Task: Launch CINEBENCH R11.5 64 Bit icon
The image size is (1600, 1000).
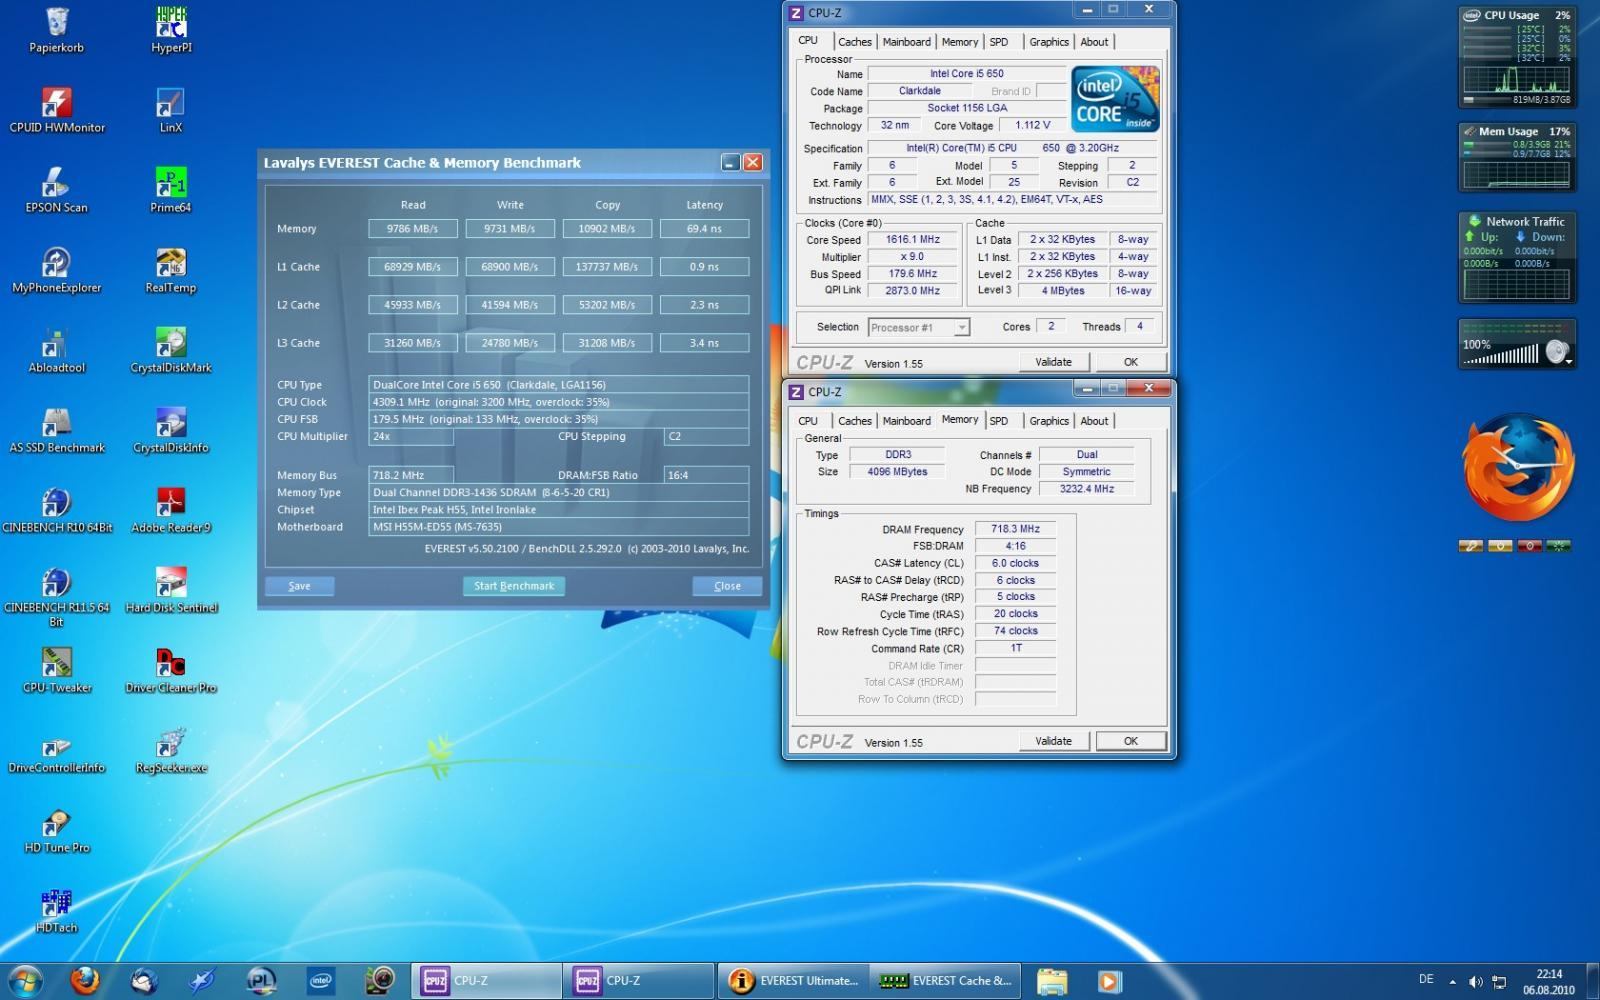Action: (x=56, y=597)
